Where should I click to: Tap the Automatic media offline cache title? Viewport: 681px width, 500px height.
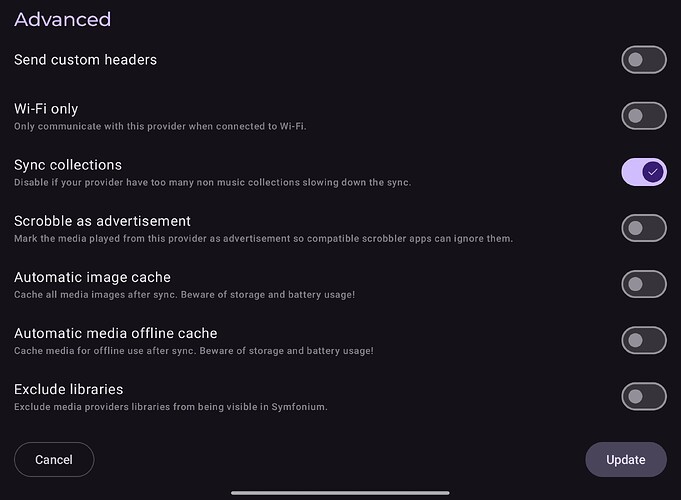116,333
